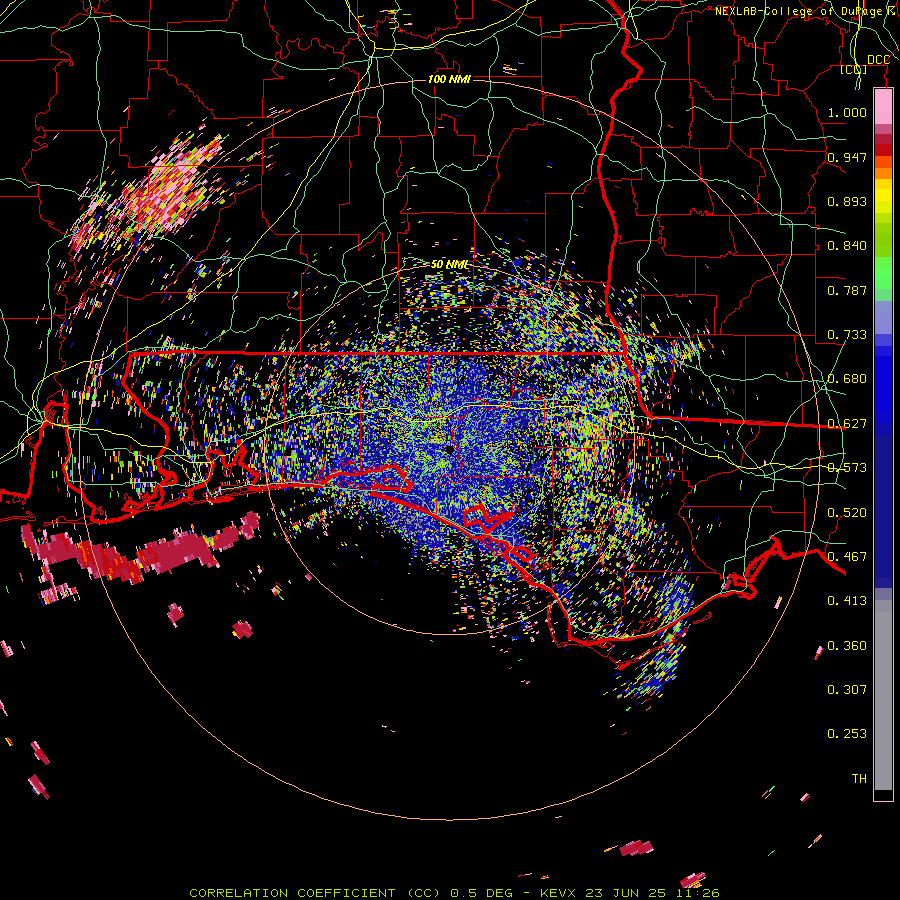Select the 0.893 color scale value
This screenshot has height=900, width=900.
click(847, 201)
